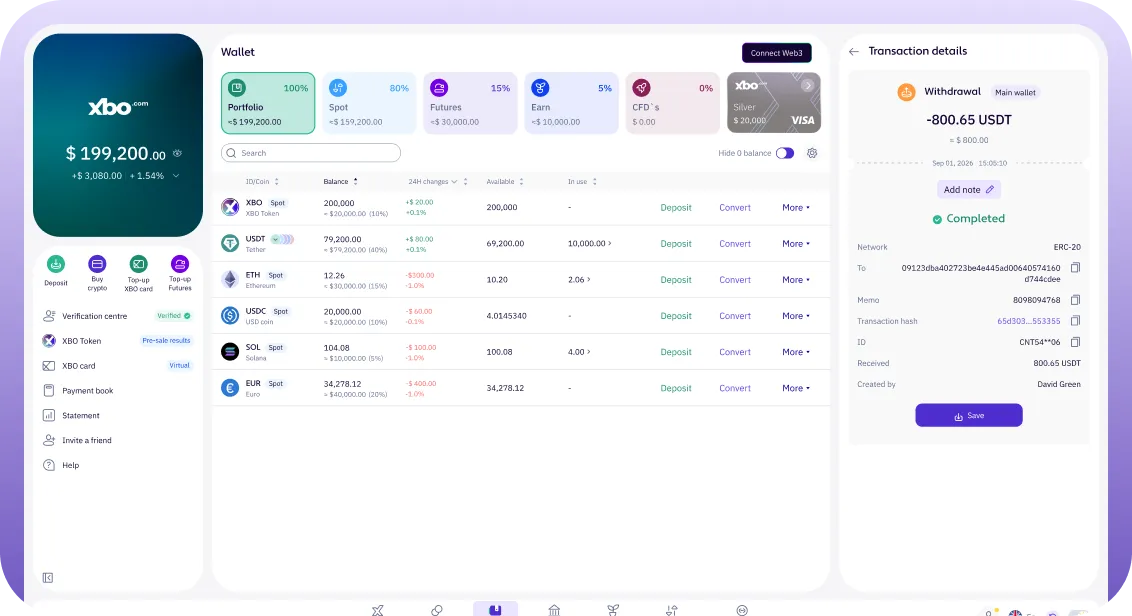This screenshot has height=616, width=1132.
Task: Expand the daily change chevron under the balance
Action: click(x=176, y=175)
